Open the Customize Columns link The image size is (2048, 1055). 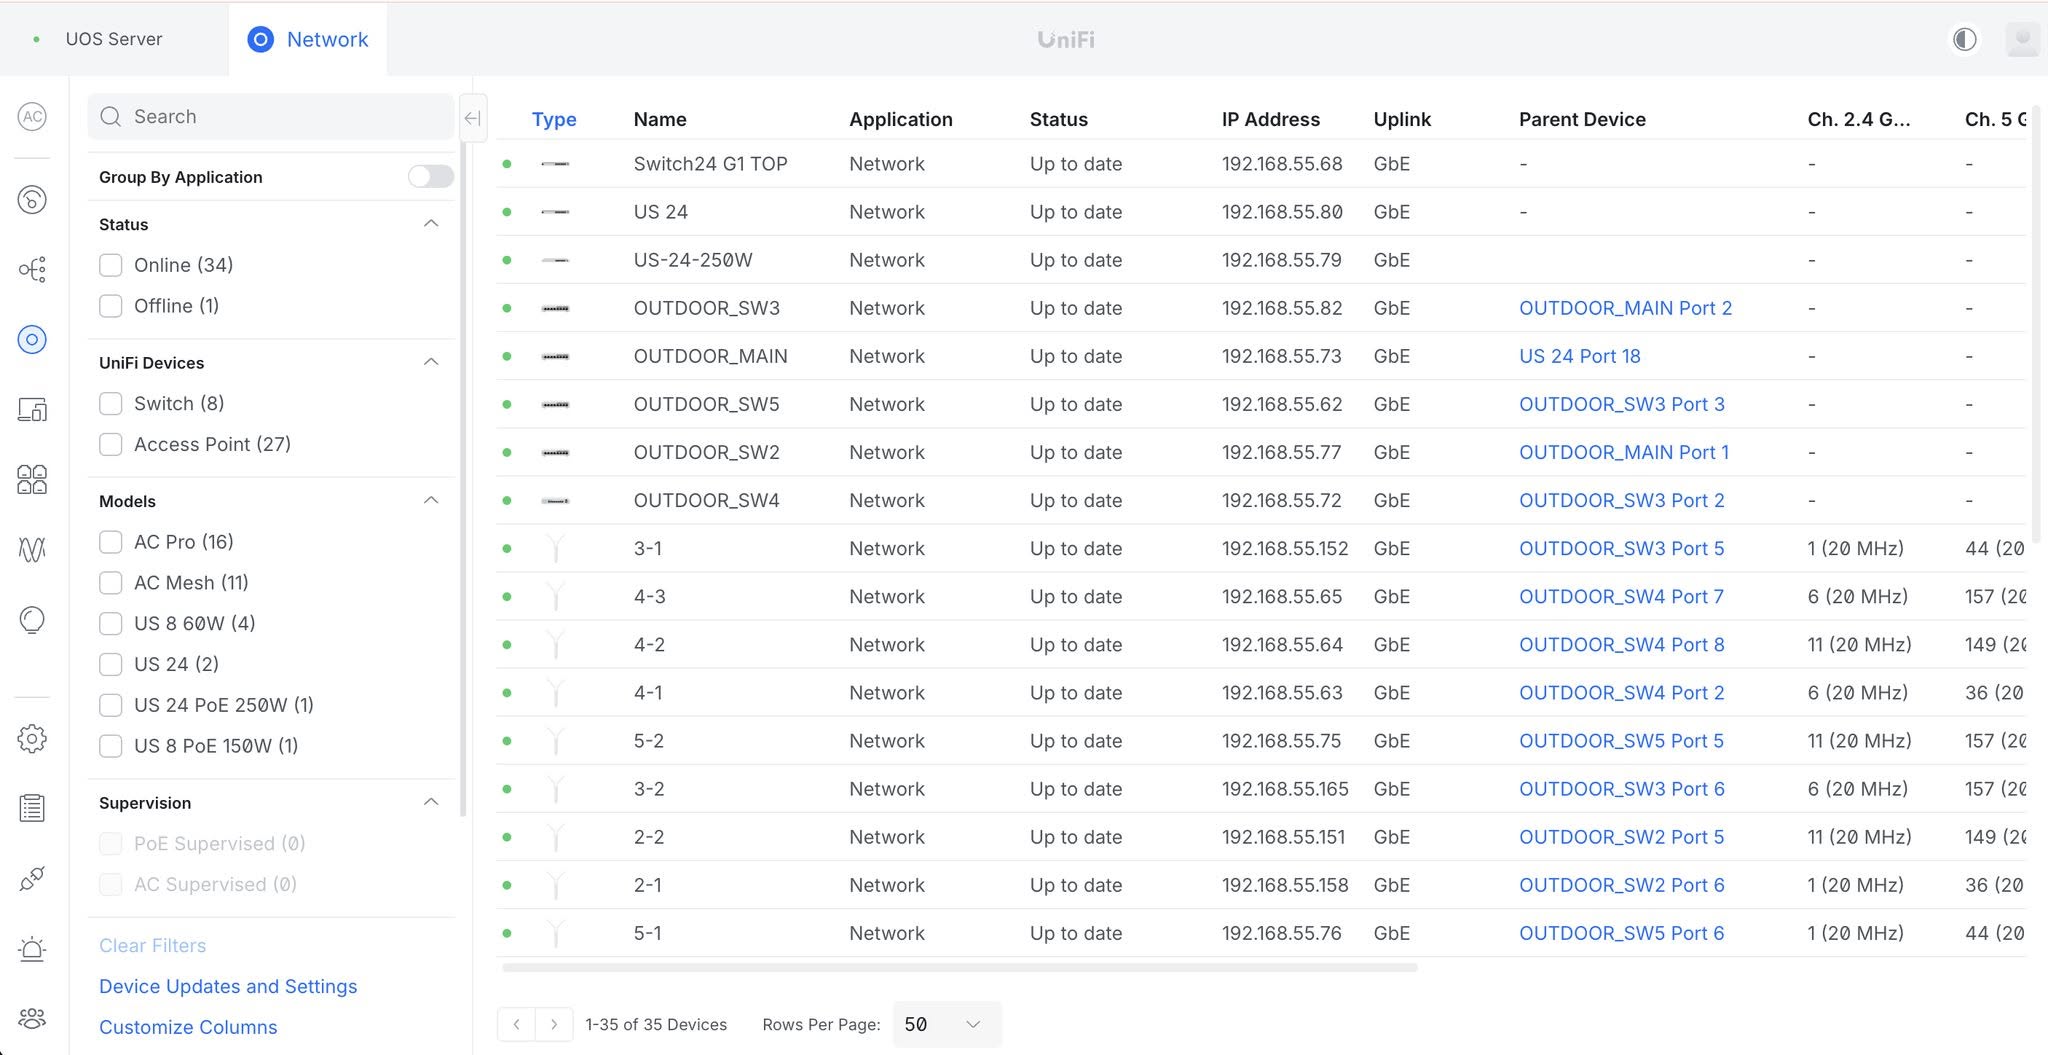coord(188,1027)
